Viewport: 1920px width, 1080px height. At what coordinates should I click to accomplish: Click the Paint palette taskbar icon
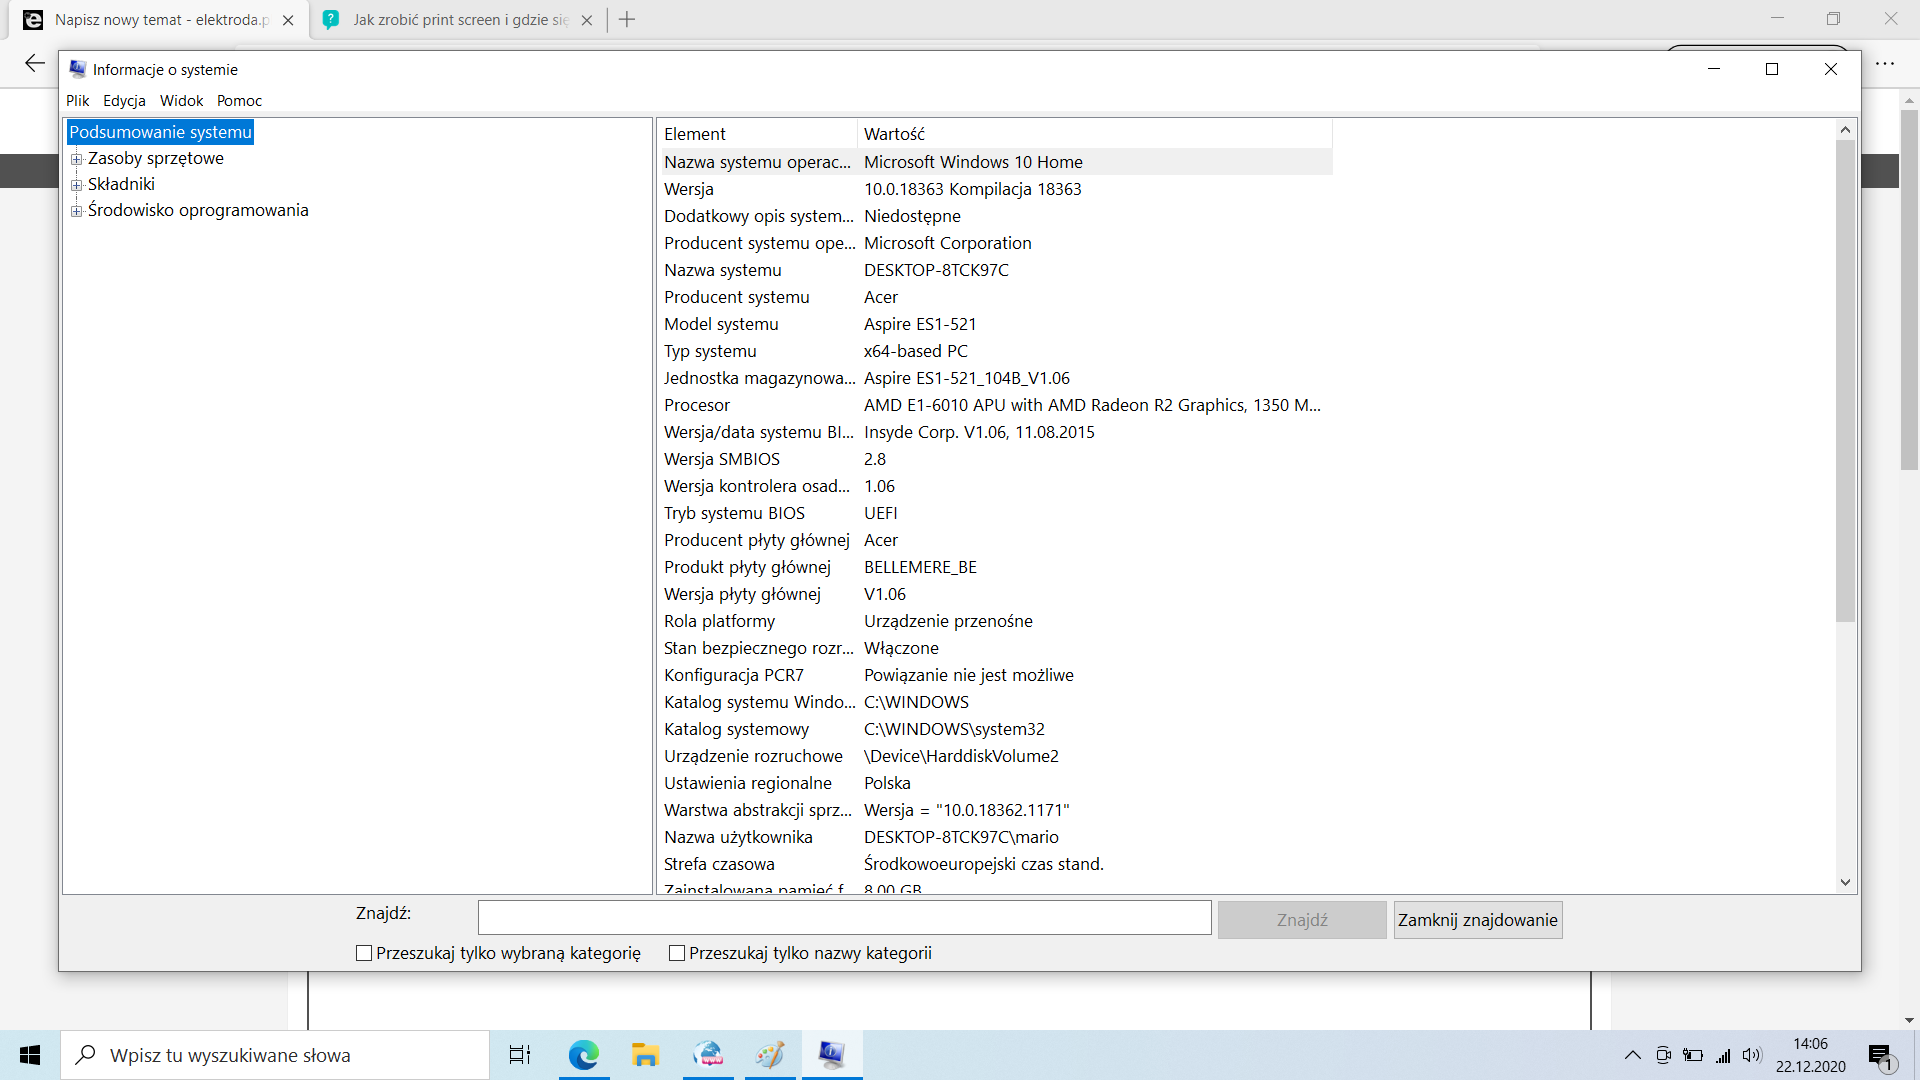click(x=770, y=1055)
